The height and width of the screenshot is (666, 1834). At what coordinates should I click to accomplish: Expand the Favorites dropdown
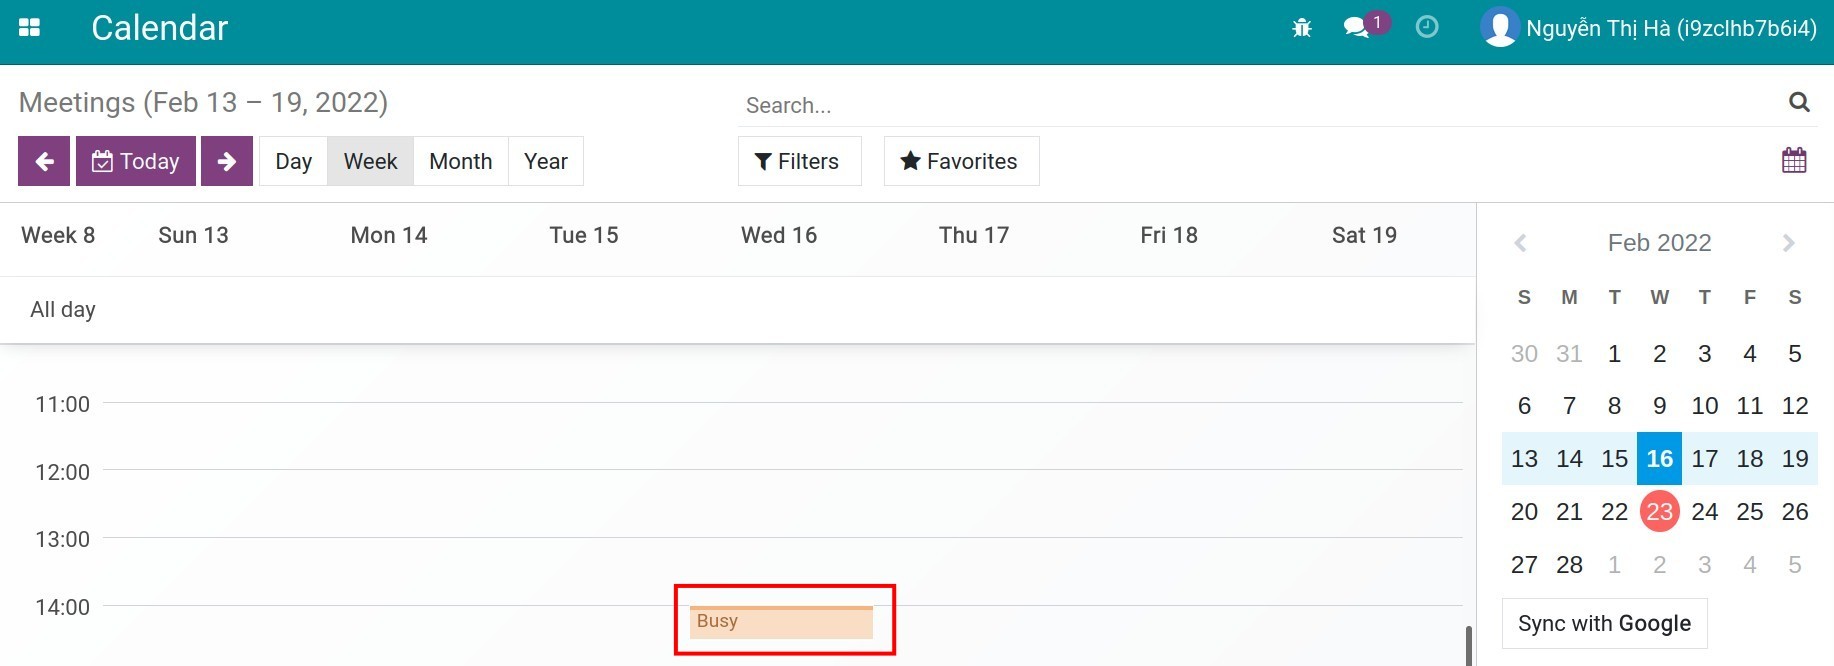960,161
